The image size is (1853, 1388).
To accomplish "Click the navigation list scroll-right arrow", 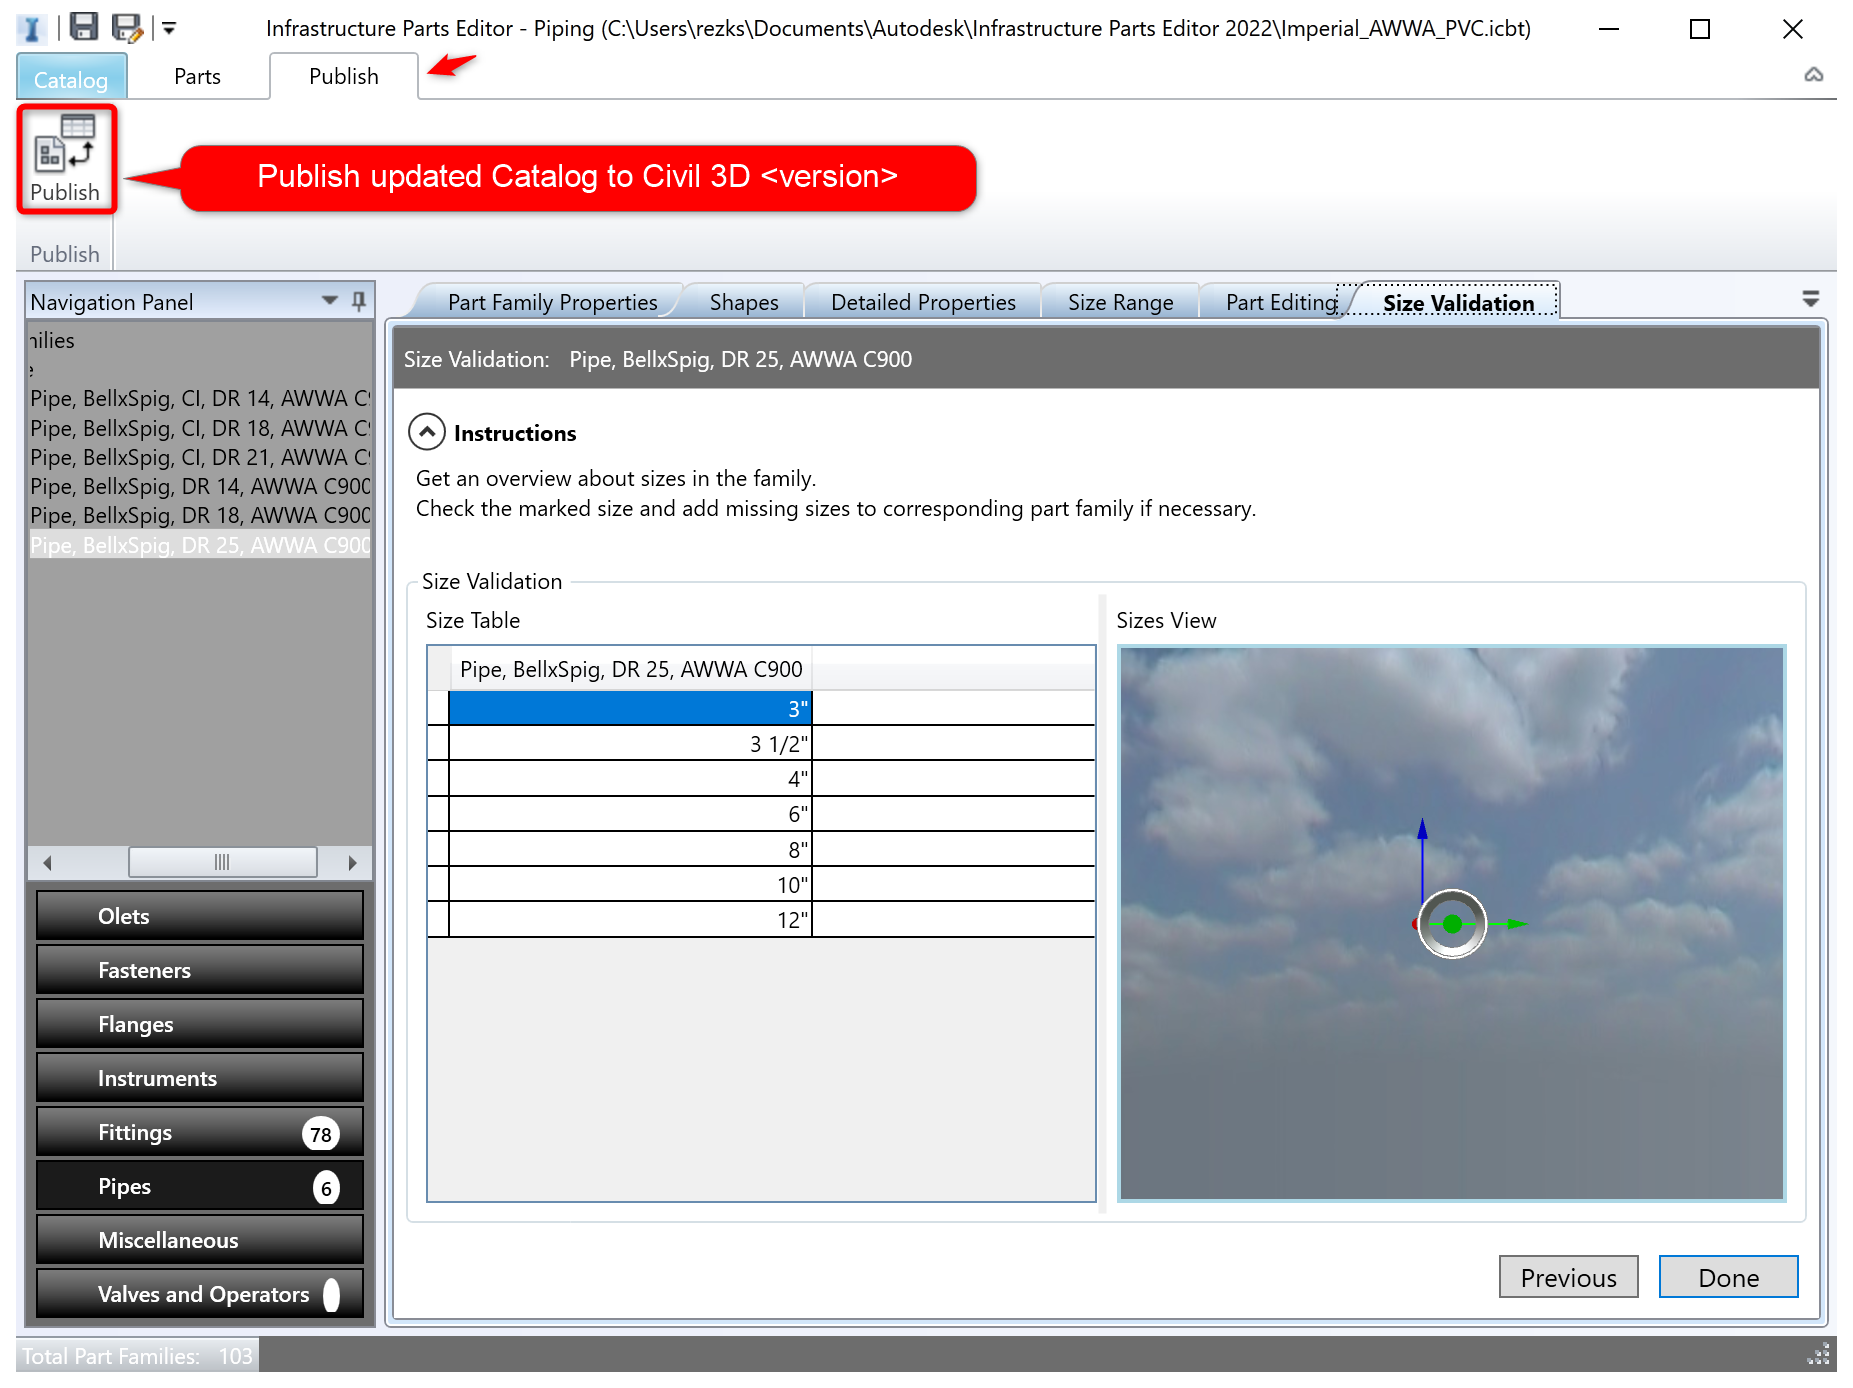I will click(352, 862).
